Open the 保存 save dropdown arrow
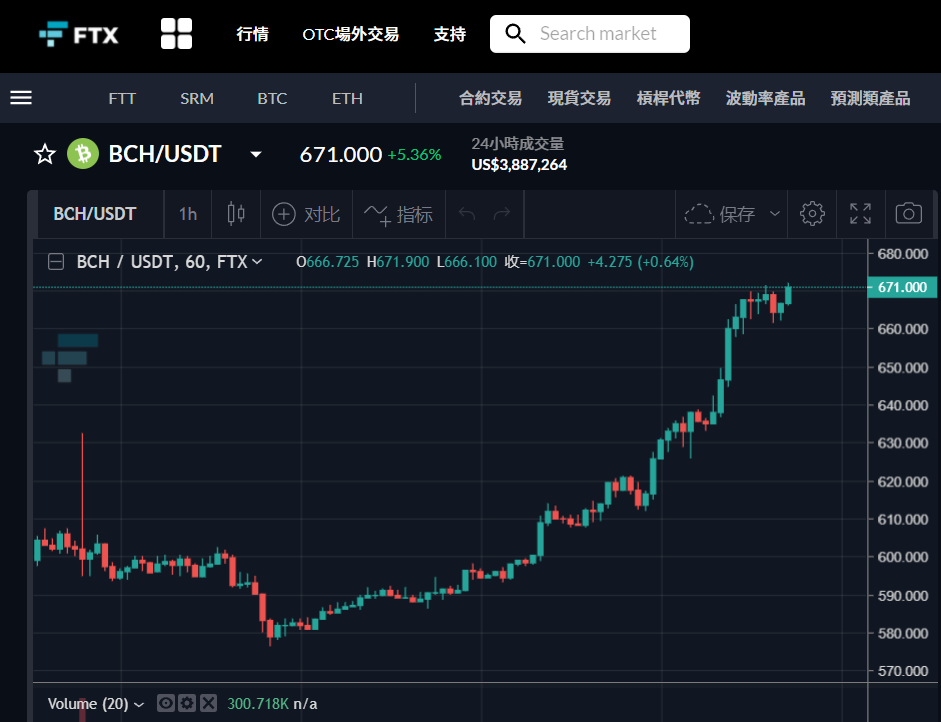The height and width of the screenshot is (722, 941). [x=775, y=214]
